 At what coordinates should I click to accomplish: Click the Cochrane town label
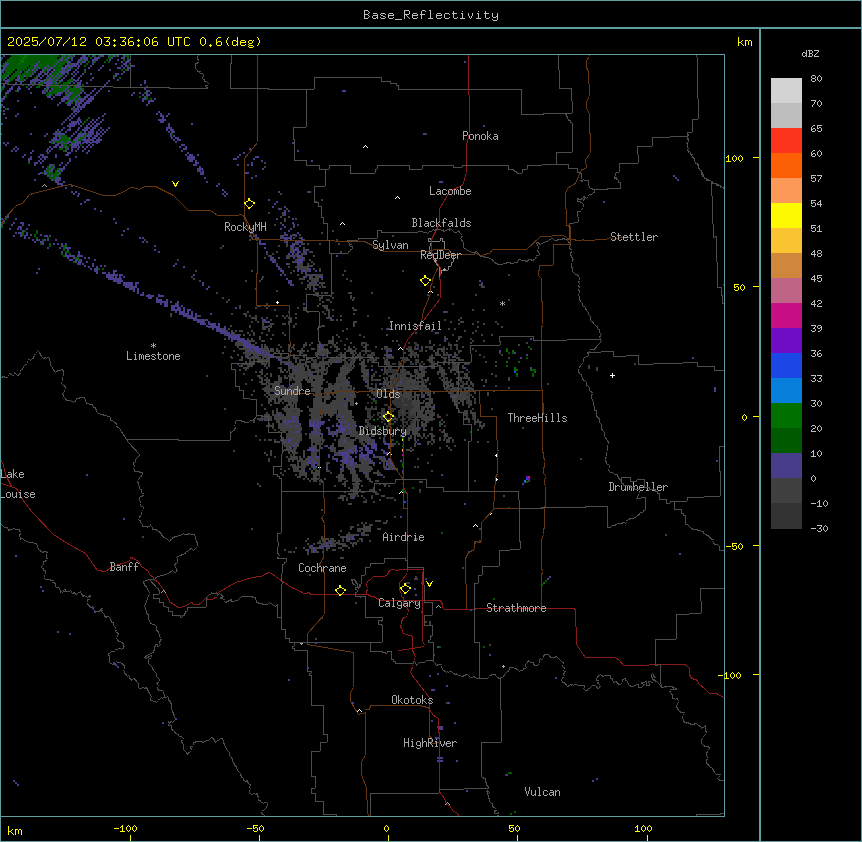click(322, 568)
